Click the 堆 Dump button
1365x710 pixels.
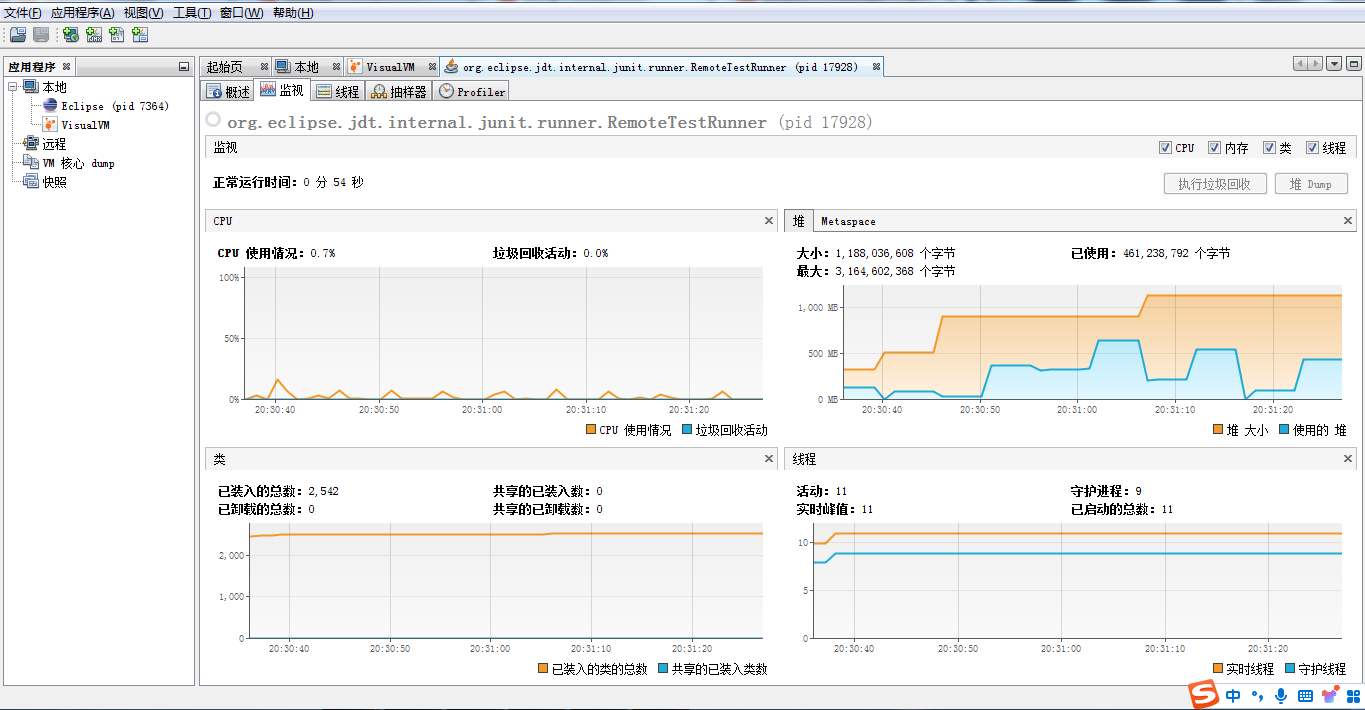coord(1311,184)
